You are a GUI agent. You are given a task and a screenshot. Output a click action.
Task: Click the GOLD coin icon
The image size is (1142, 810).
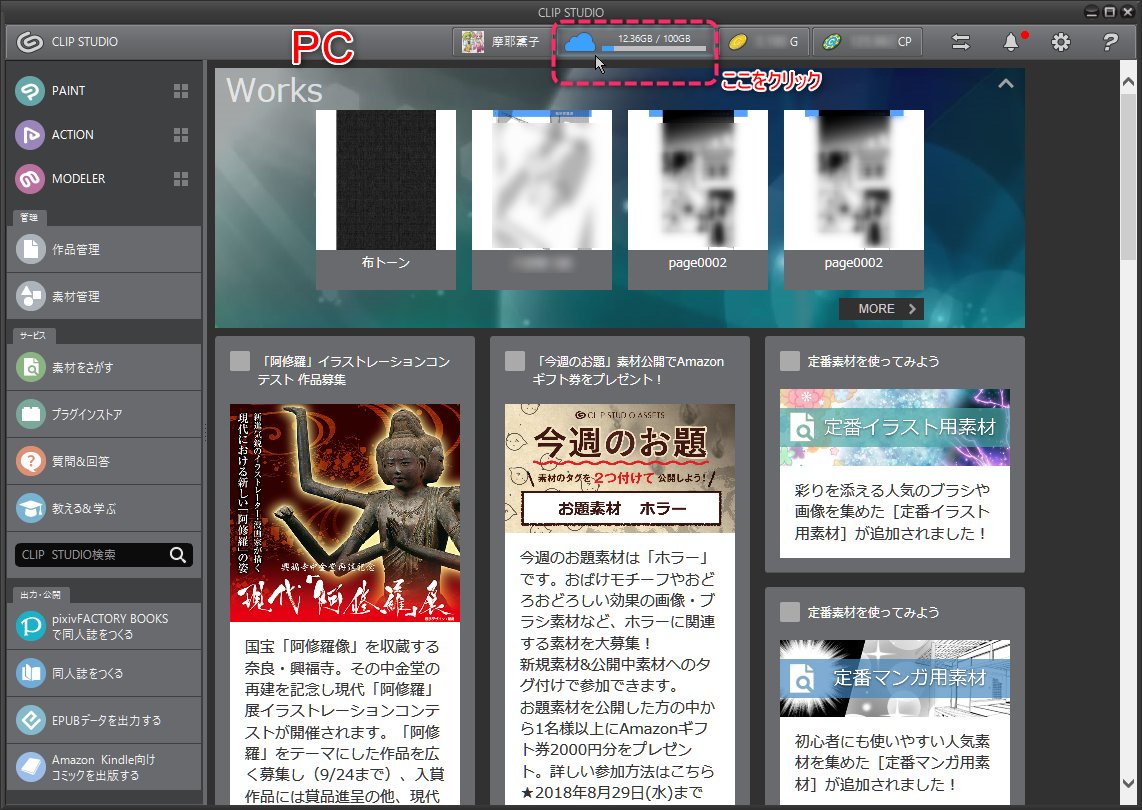coord(738,42)
